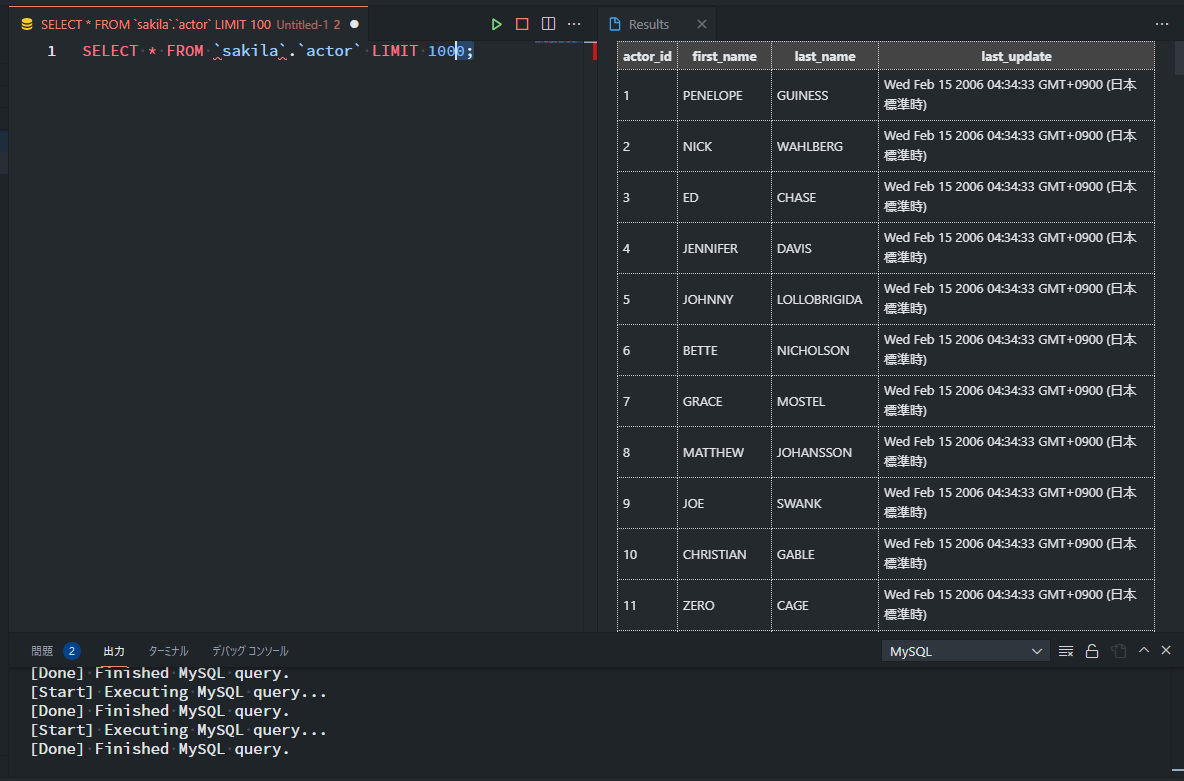This screenshot has height=781, width=1184.
Task: Open editor More Actions ellipsis menu
Action: coord(574,24)
